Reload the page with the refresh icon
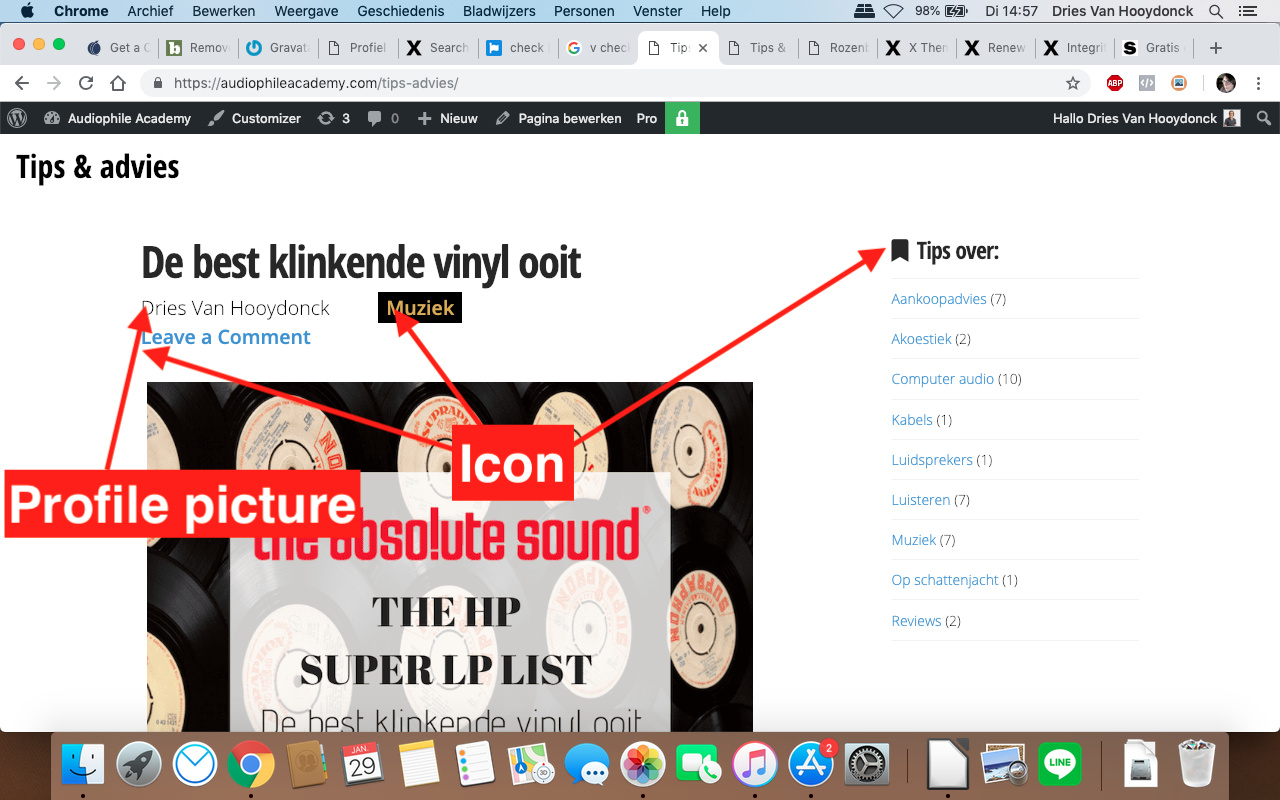 click(x=86, y=83)
